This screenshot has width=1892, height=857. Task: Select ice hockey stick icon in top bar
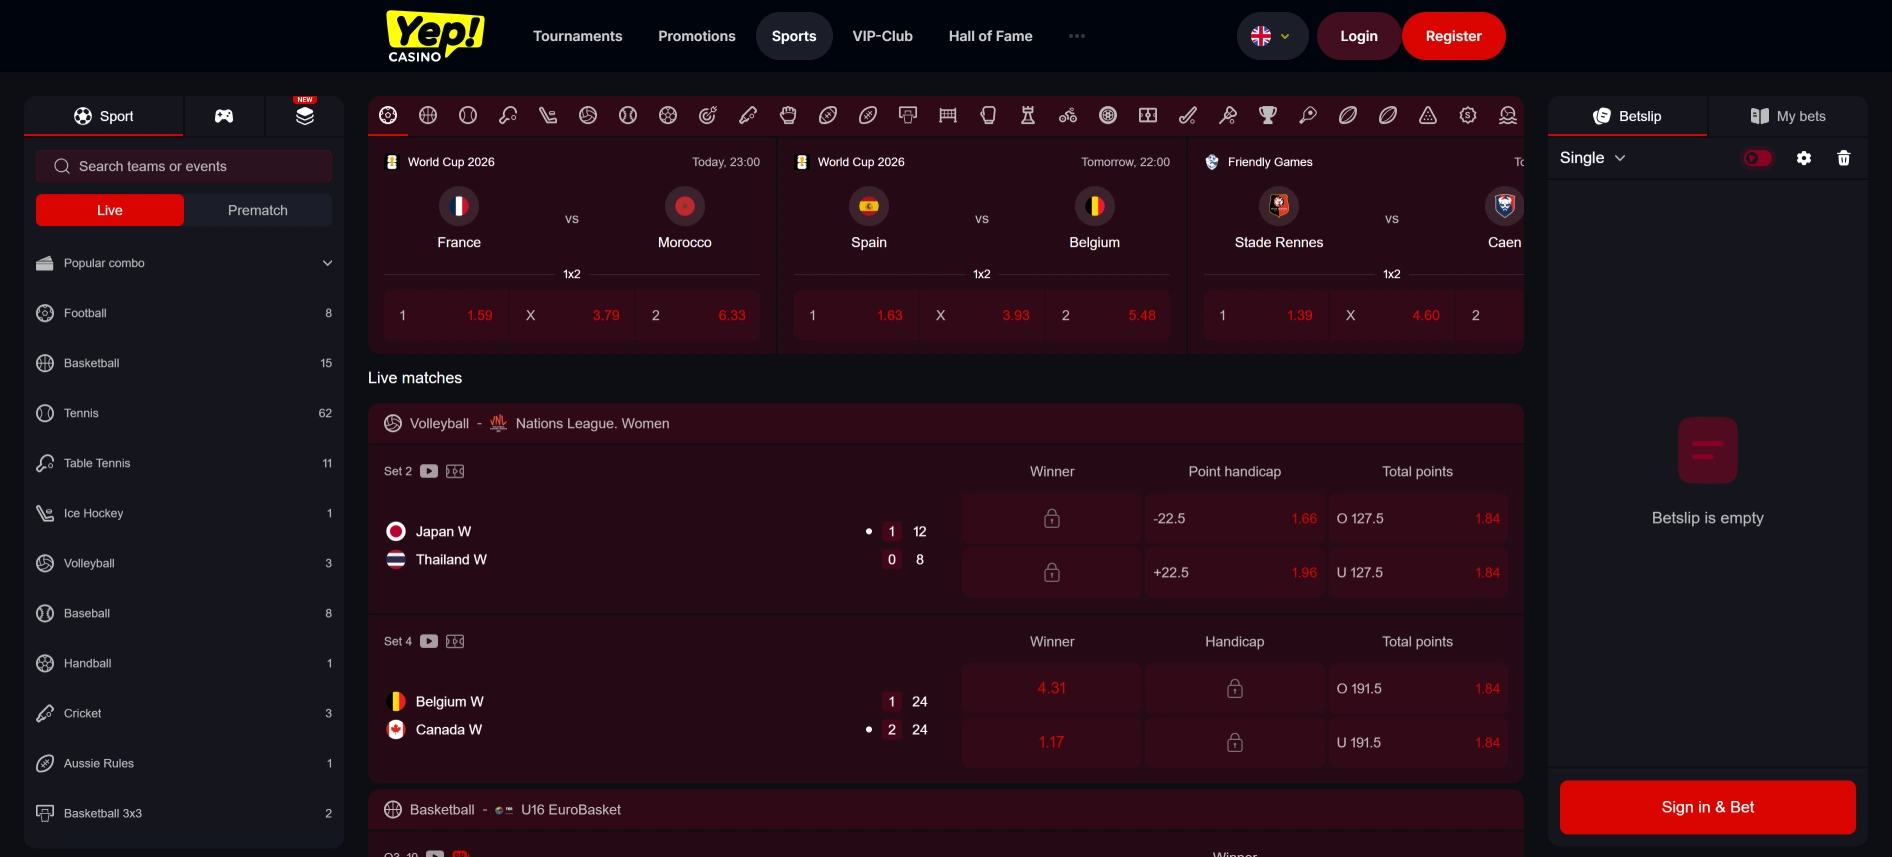548,115
